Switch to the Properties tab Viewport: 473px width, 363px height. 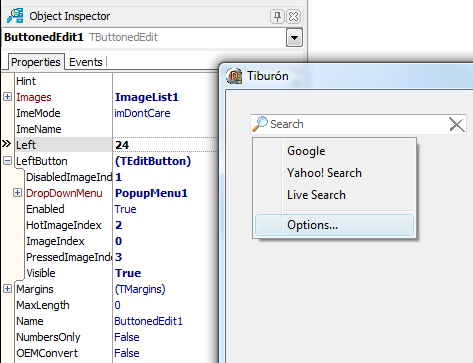[x=36, y=62]
